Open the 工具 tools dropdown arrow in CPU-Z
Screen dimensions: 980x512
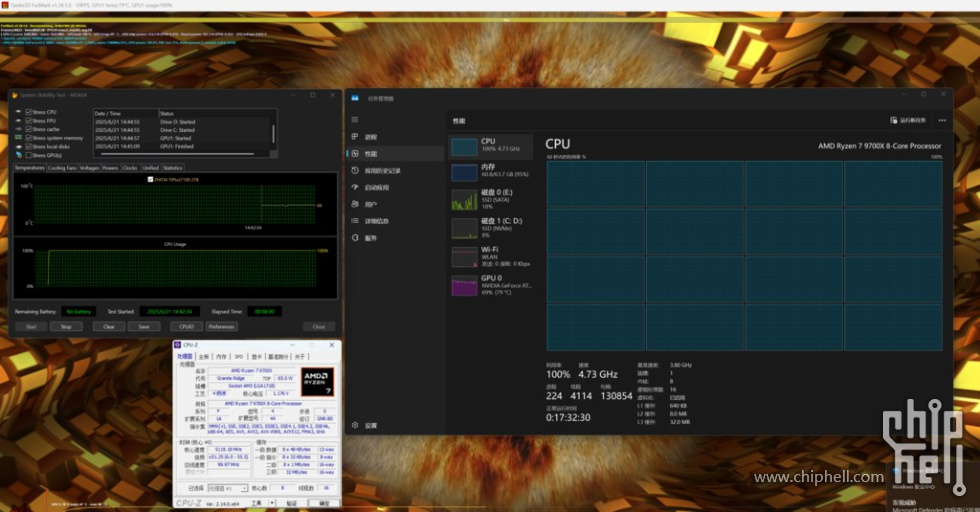click(x=272, y=503)
